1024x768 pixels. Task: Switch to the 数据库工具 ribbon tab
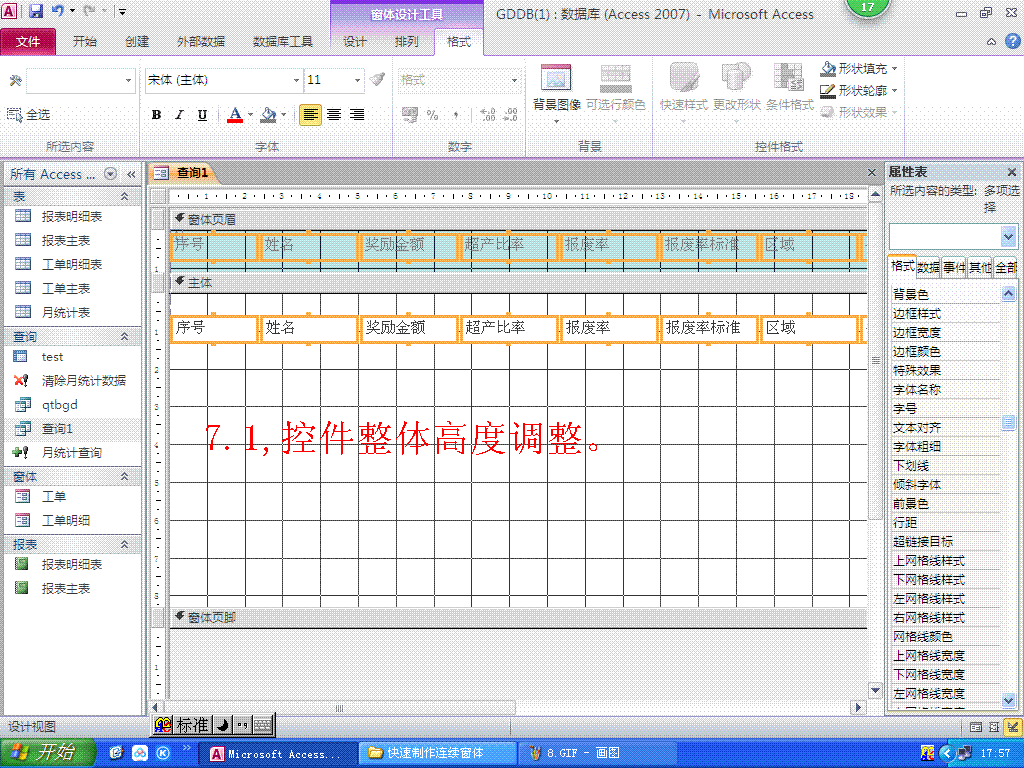283,42
